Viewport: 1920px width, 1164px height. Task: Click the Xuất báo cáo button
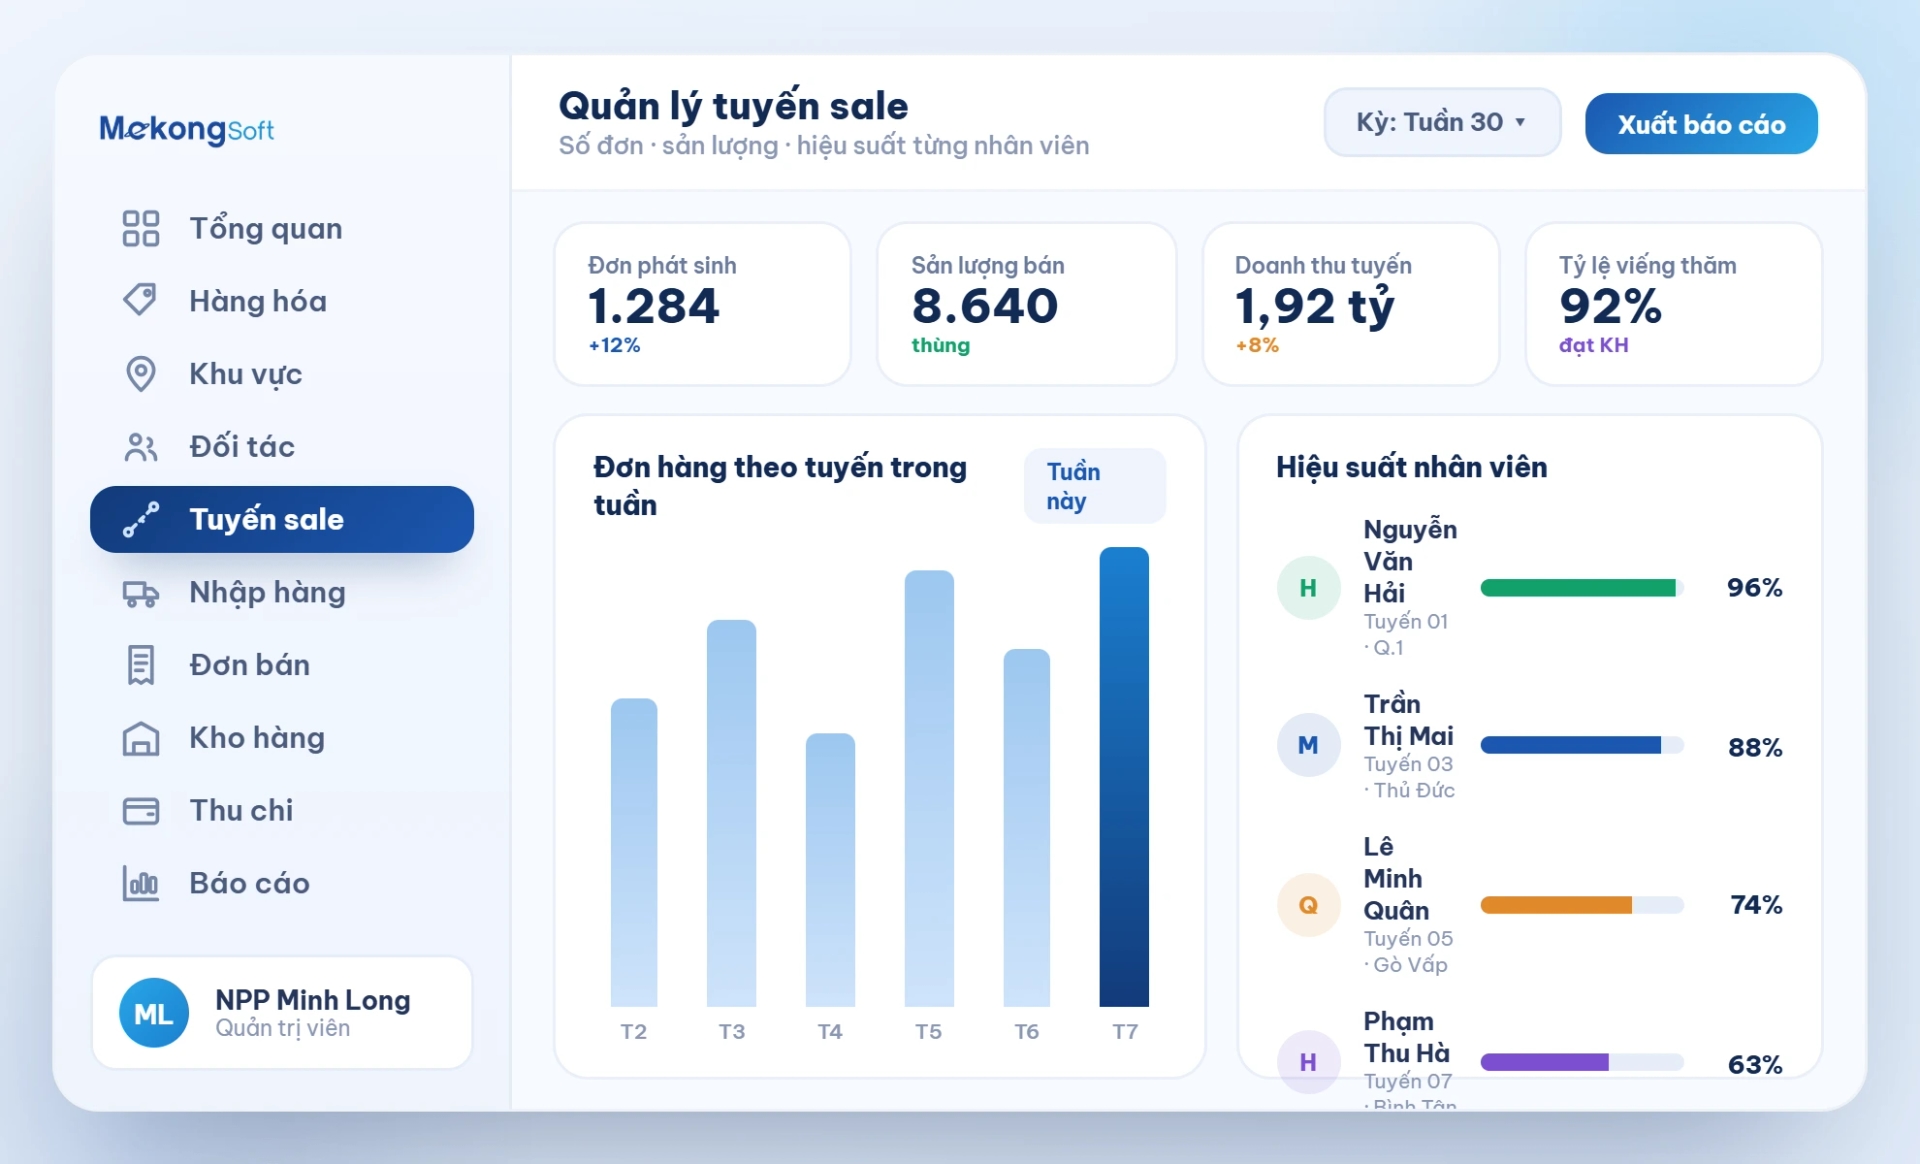point(1701,124)
